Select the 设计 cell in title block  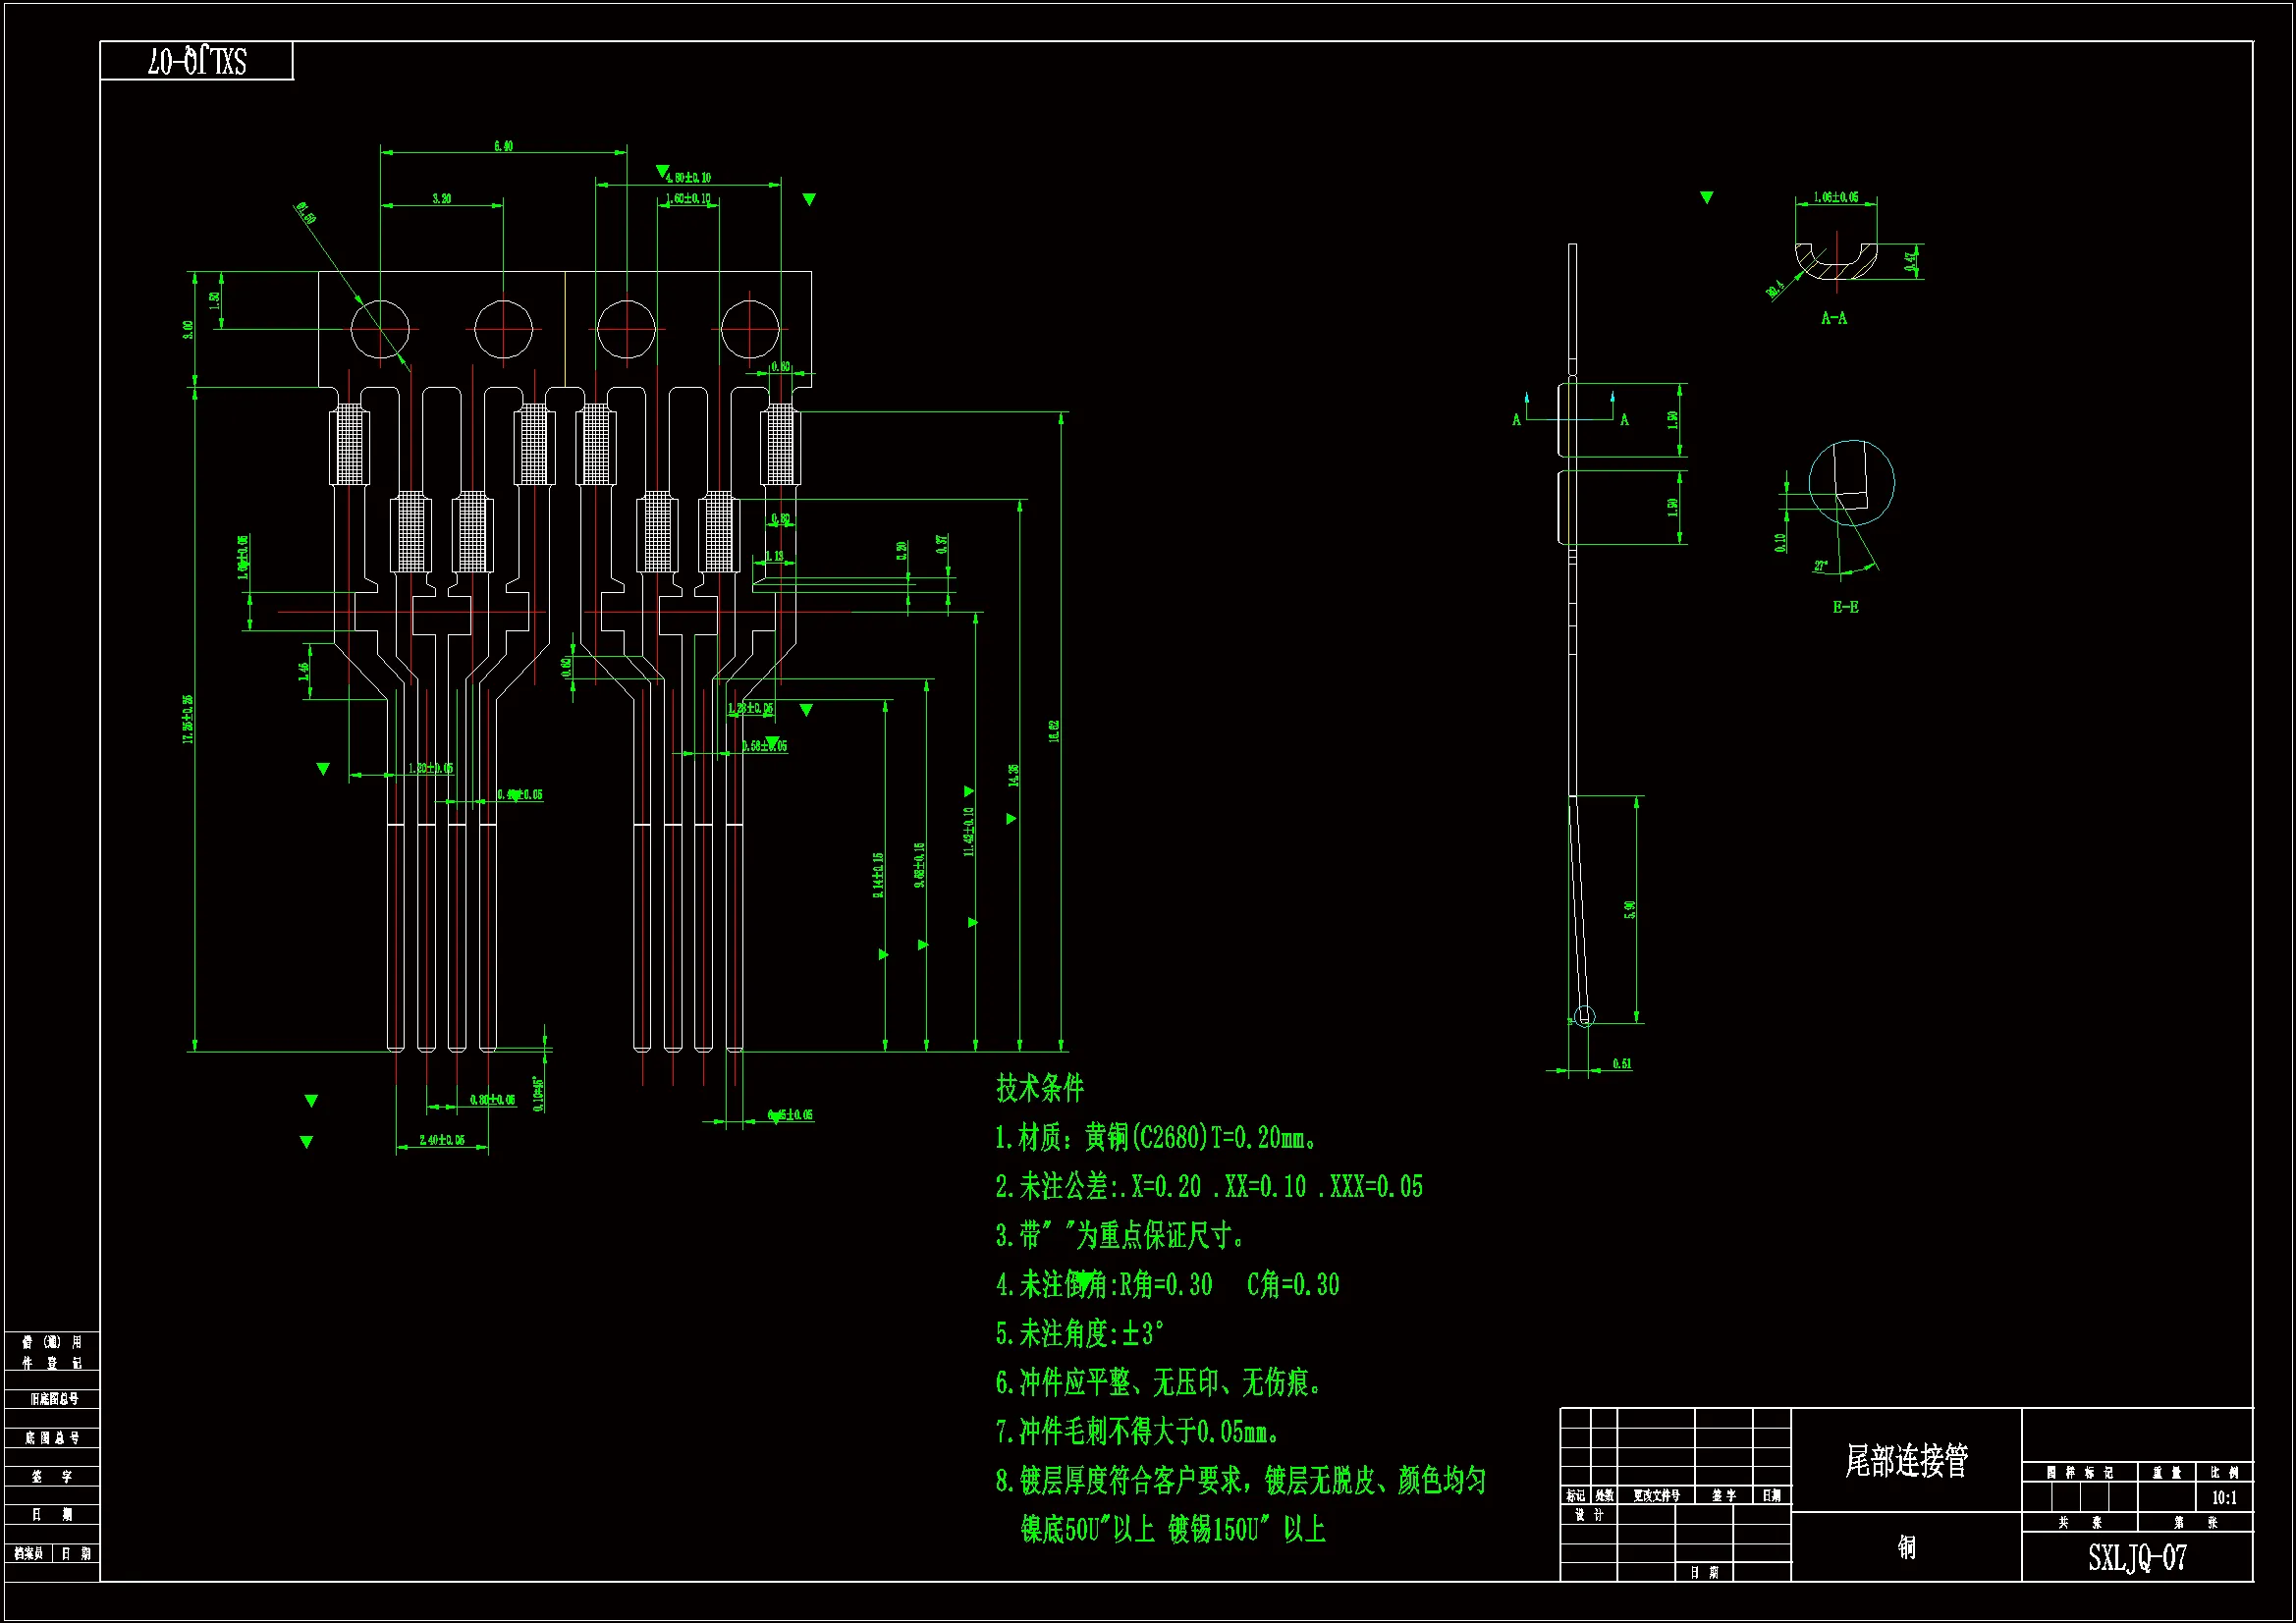coord(1589,1515)
